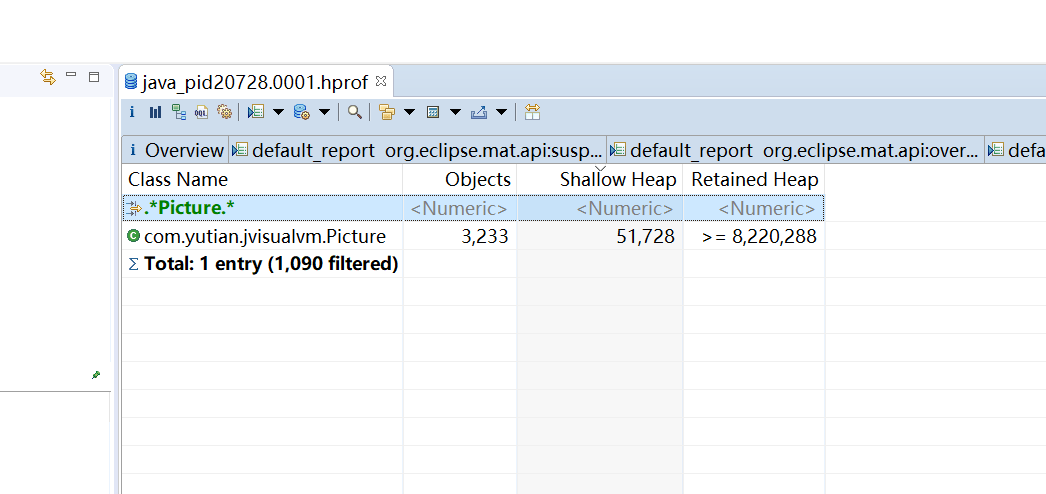Open the OQL Query Browser

tap(201, 112)
